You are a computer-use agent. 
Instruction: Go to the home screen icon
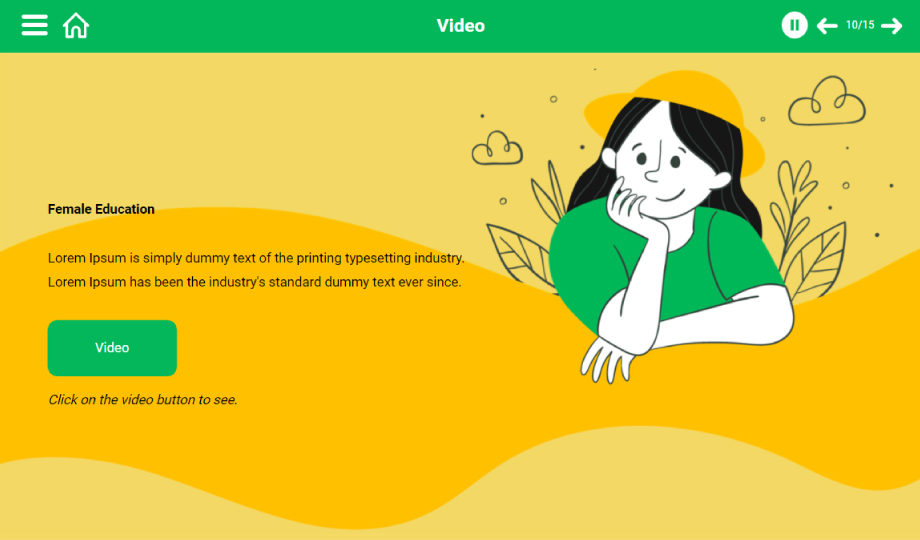pyautogui.click(x=76, y=26)
